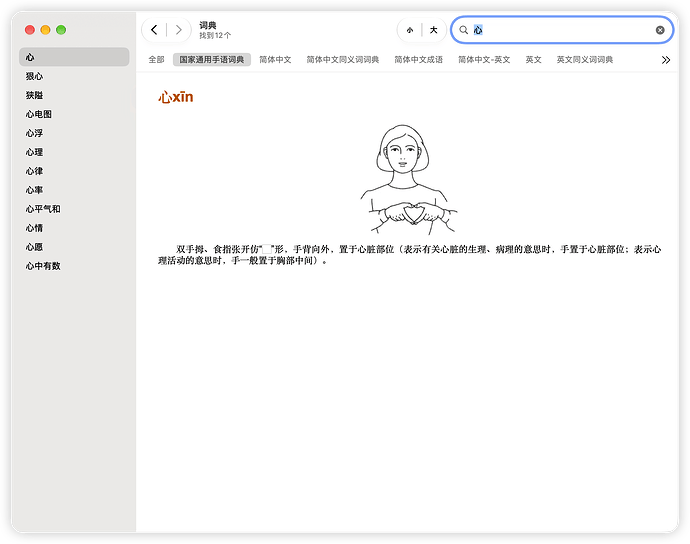Click the 心xīn headword title

[176, 97]
